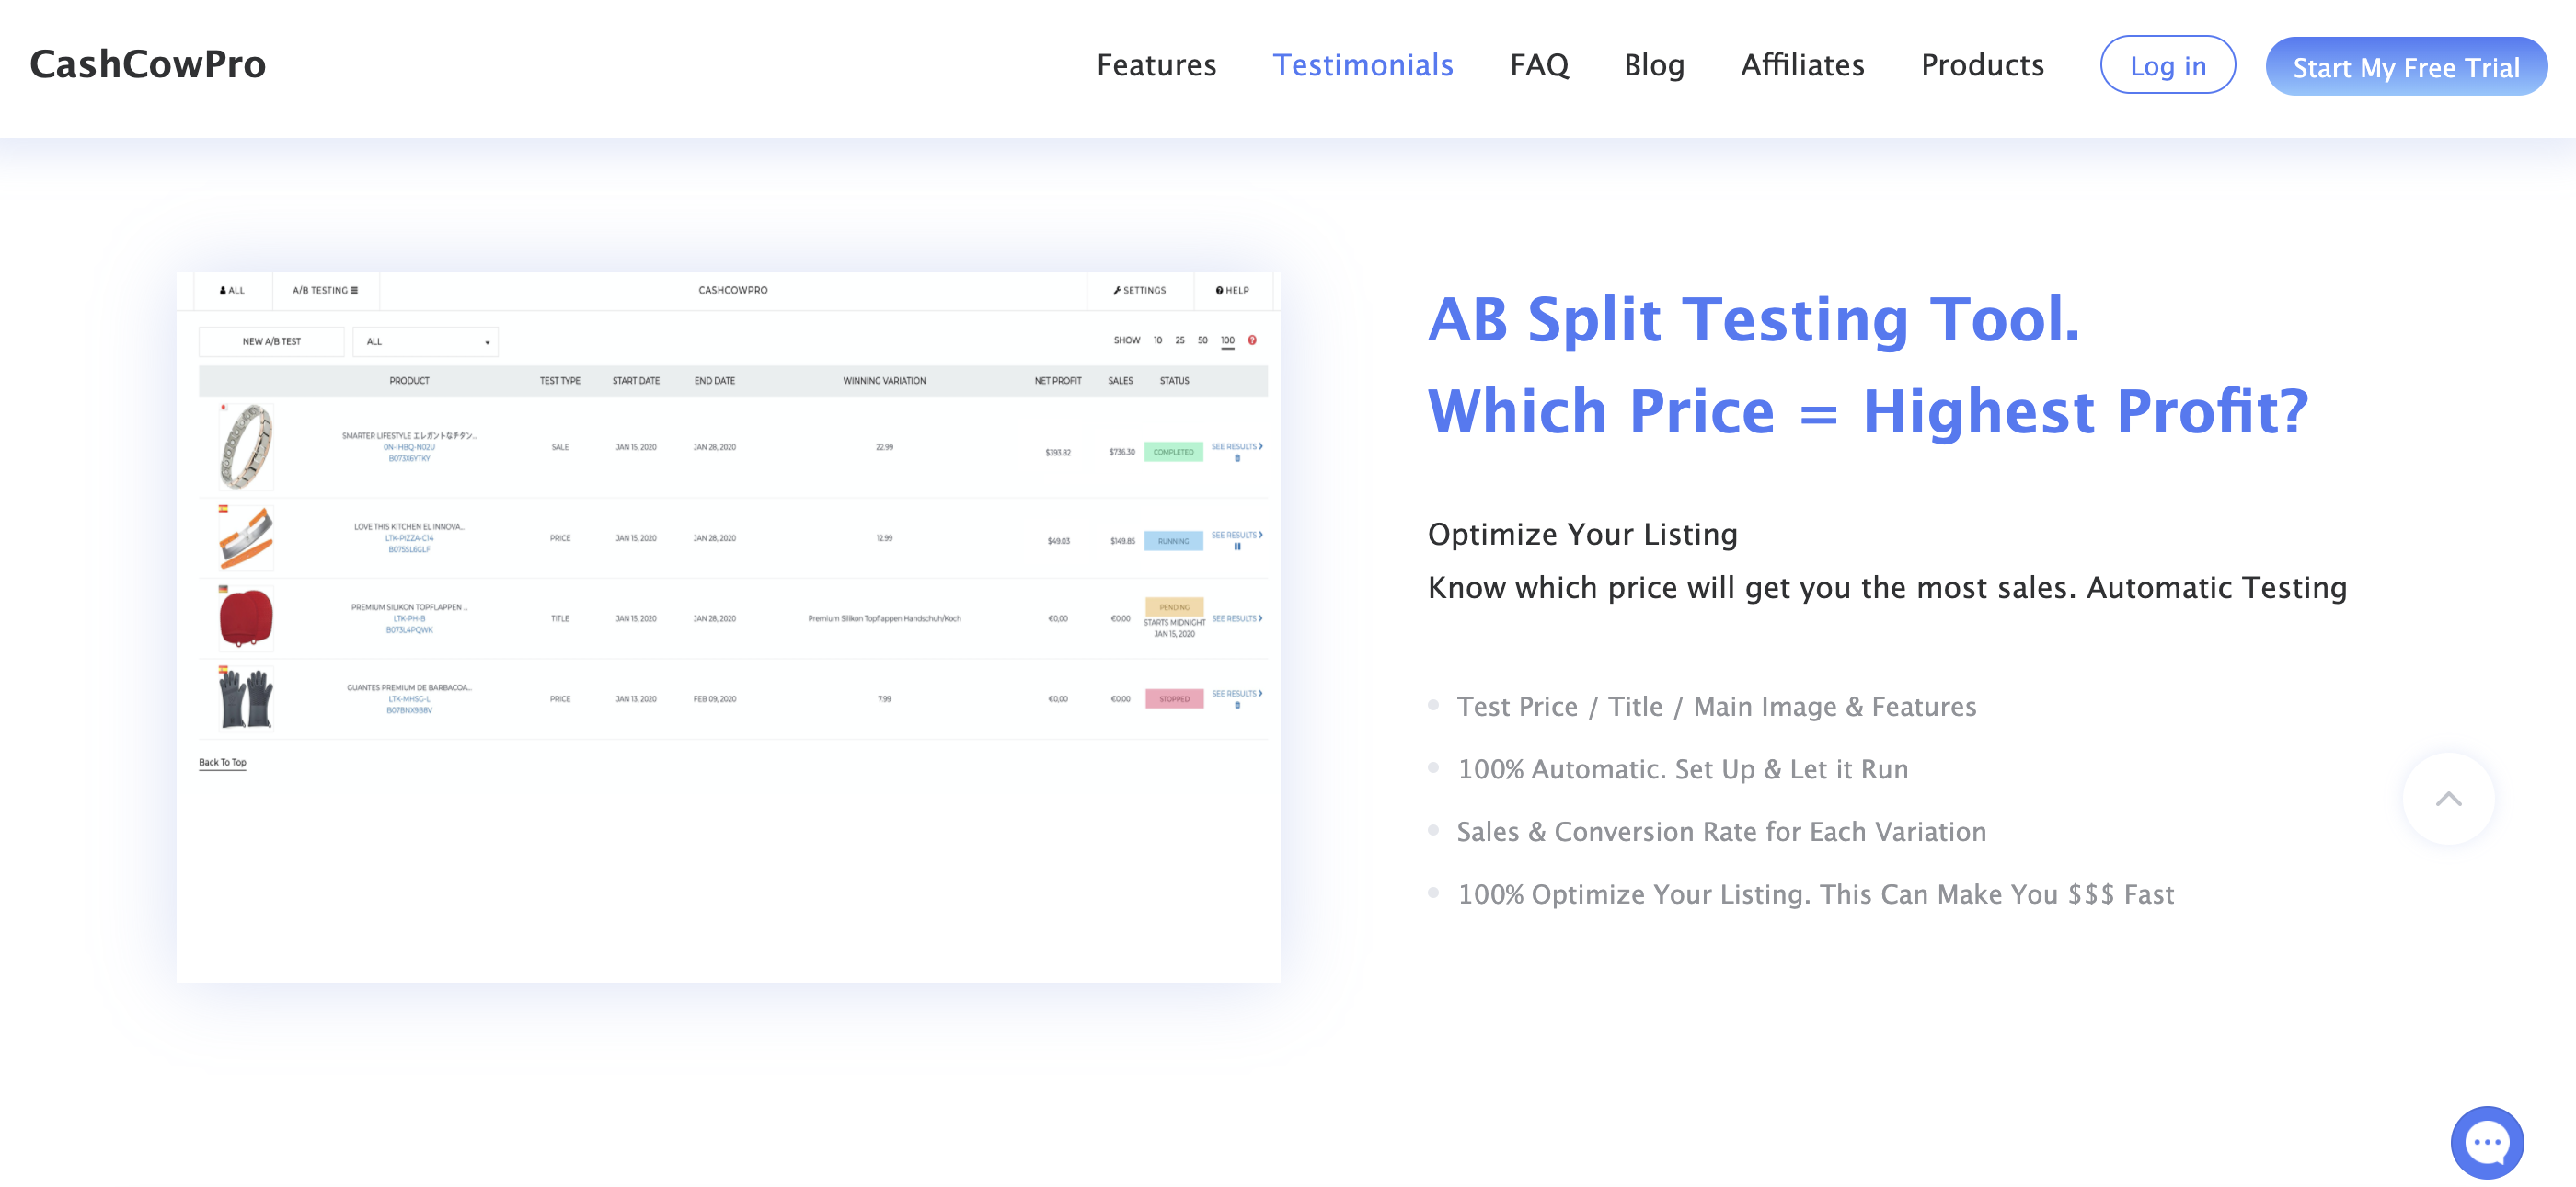2576x1187 pixels.
Task: Expand the ALL filter dropdown
Action: 425,341
